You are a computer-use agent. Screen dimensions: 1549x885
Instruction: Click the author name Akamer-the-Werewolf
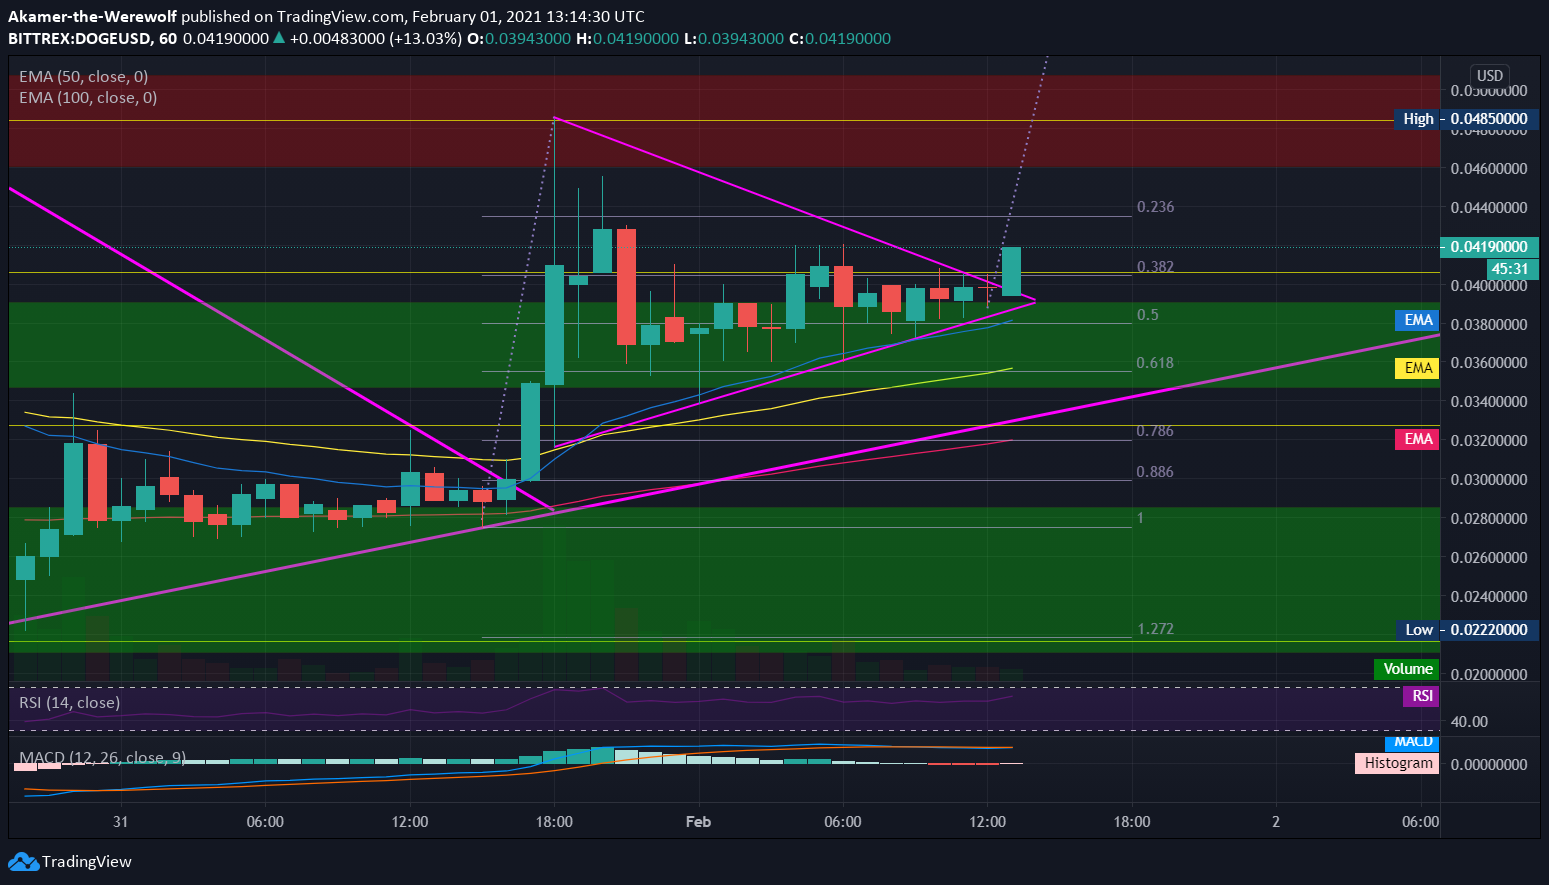[x=92, y=16]
